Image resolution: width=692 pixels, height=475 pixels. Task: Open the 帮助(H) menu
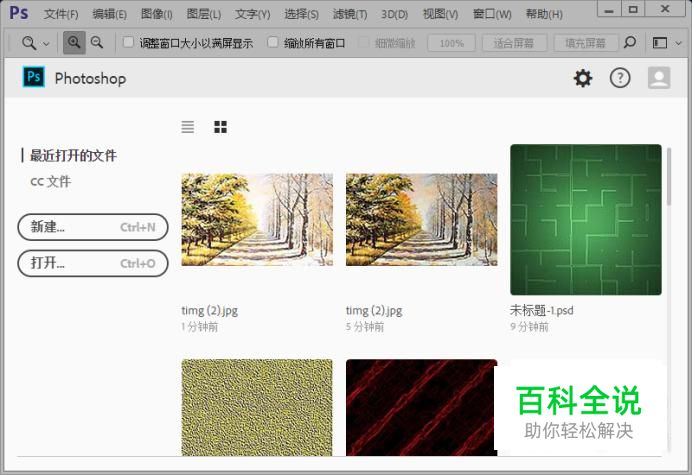544,15
